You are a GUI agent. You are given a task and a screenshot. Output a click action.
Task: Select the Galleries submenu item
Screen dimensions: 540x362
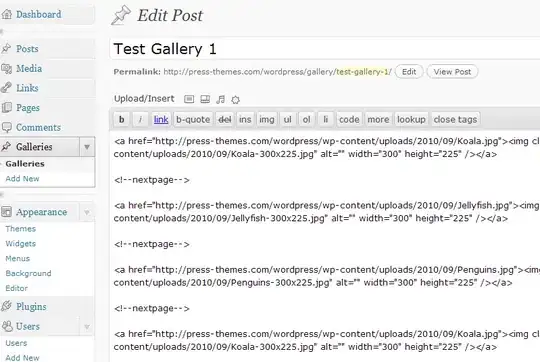point(25,164)
